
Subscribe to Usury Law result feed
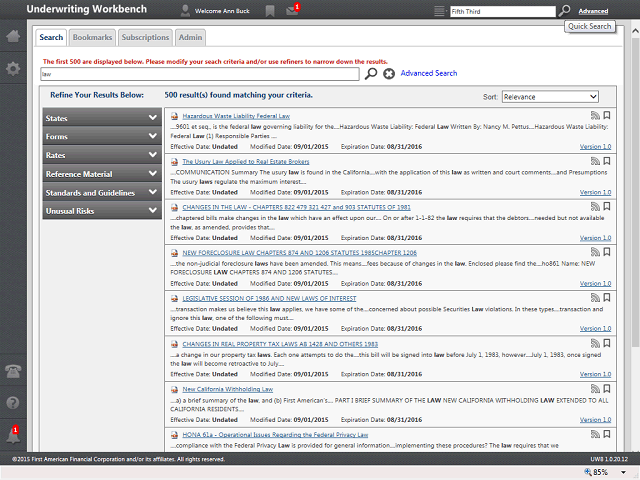pyautogui.click(x=595, y=161)
